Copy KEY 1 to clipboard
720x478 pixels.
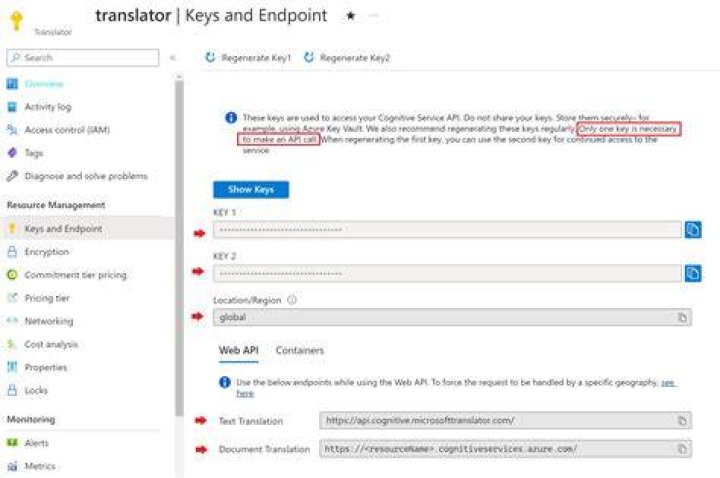point(693,229)
